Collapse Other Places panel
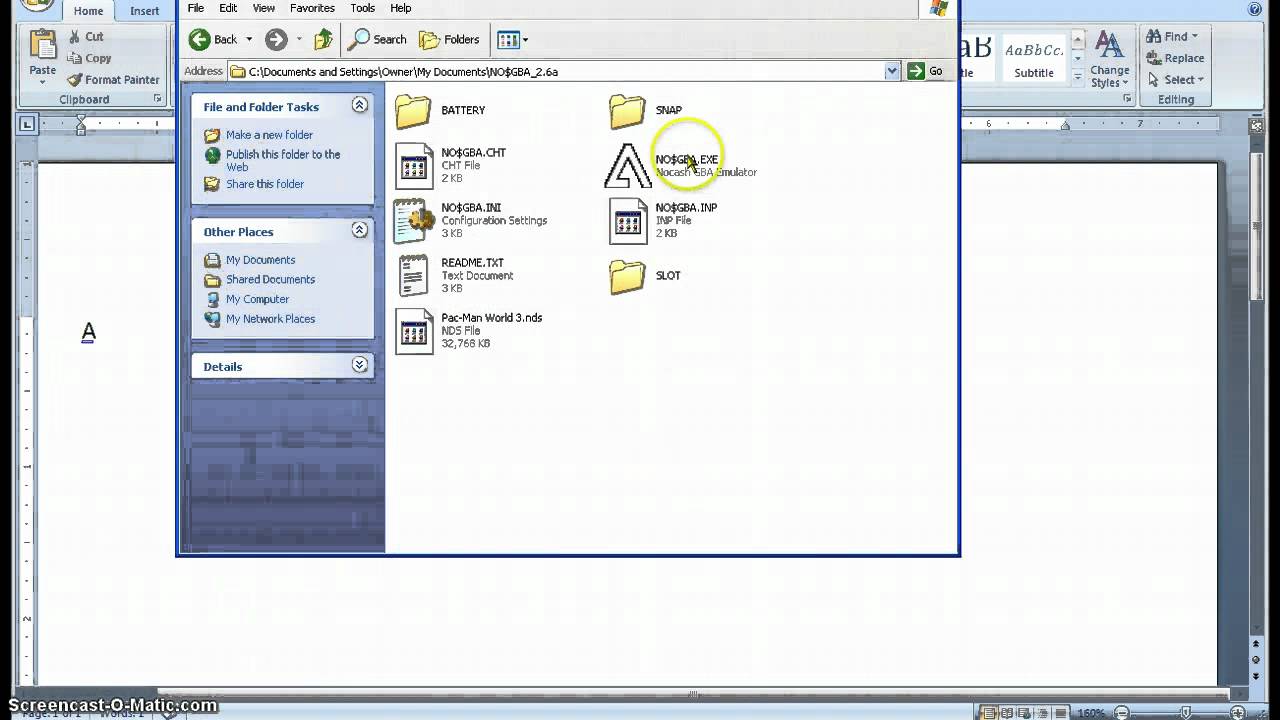Viewport: 1280px width, 720px height. coord(360,230)
